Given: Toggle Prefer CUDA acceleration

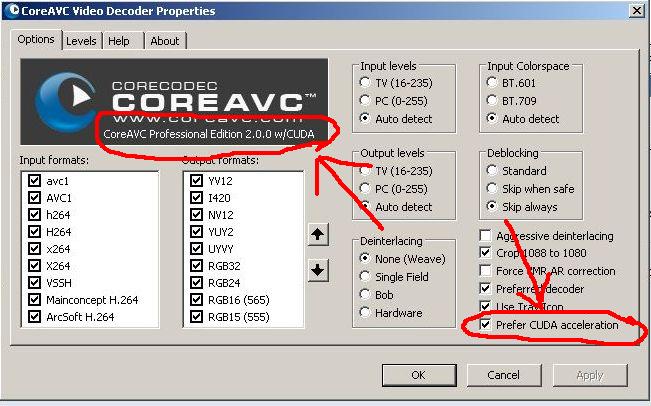Looking at the screenshot, I should (485, 324).
